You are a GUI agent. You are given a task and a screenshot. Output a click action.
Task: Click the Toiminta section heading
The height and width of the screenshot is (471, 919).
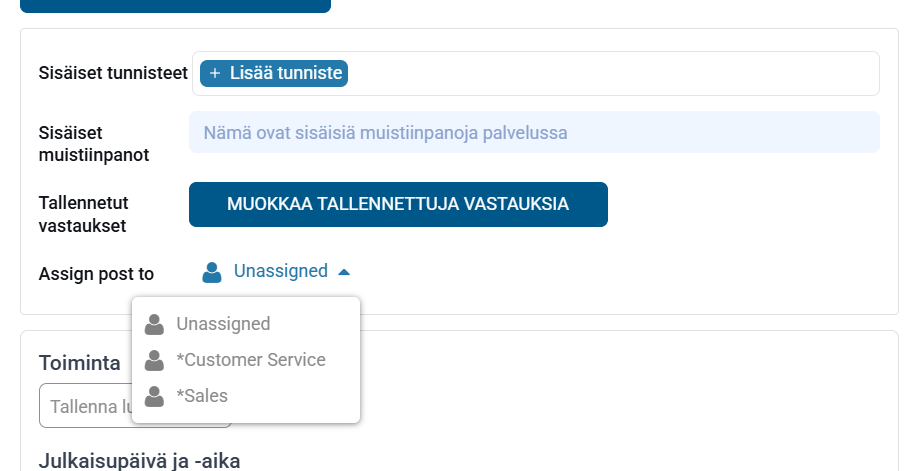click(80, 363)
